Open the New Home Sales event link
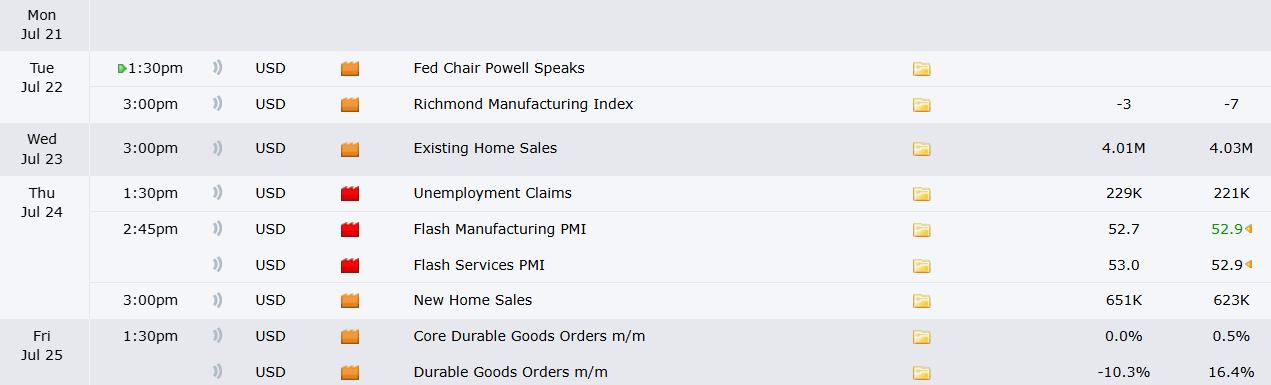Viewport: 1271px width, 385px height. pyautogui.click(x=472, y=300)
